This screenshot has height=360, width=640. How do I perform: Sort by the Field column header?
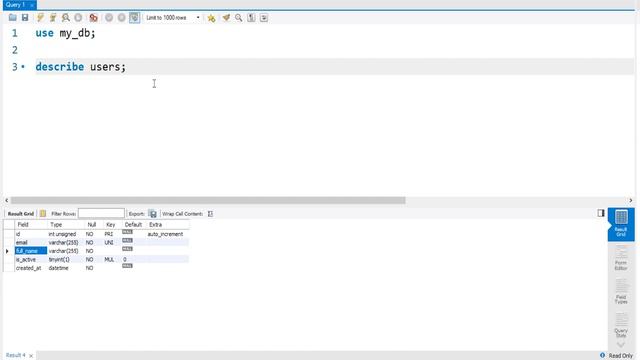(x=31, y=224)
